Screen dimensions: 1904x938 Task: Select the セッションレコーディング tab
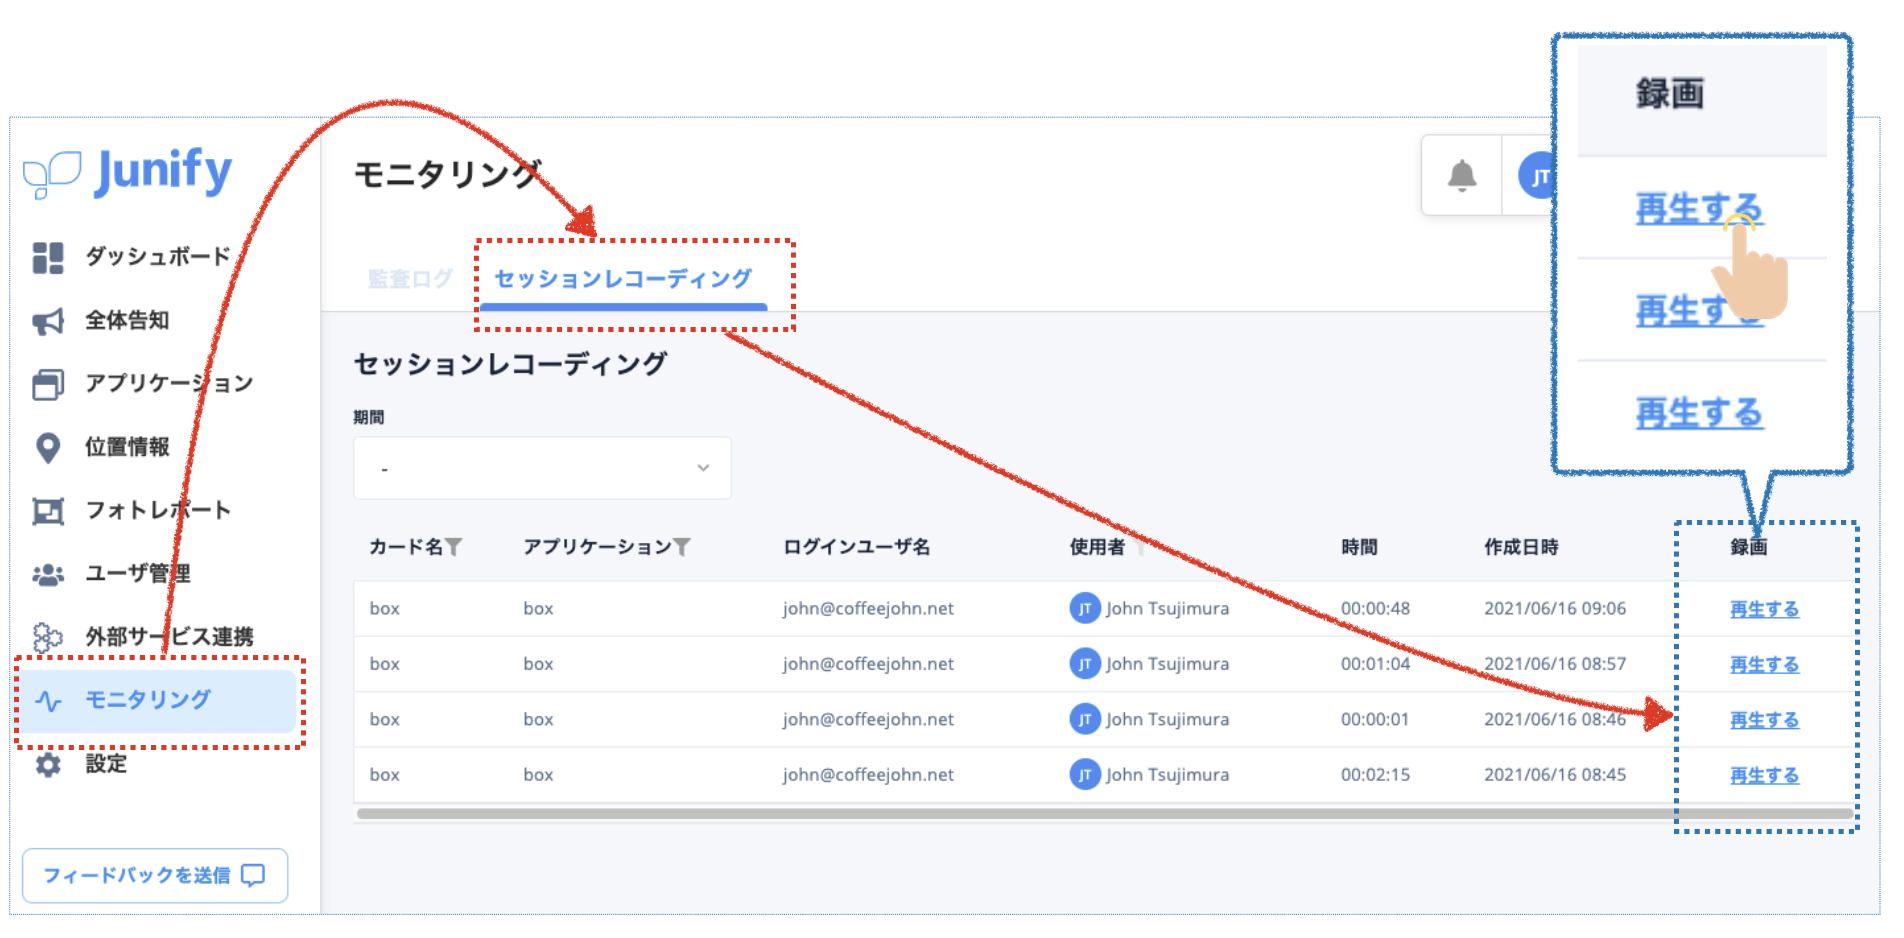[623, 279]
